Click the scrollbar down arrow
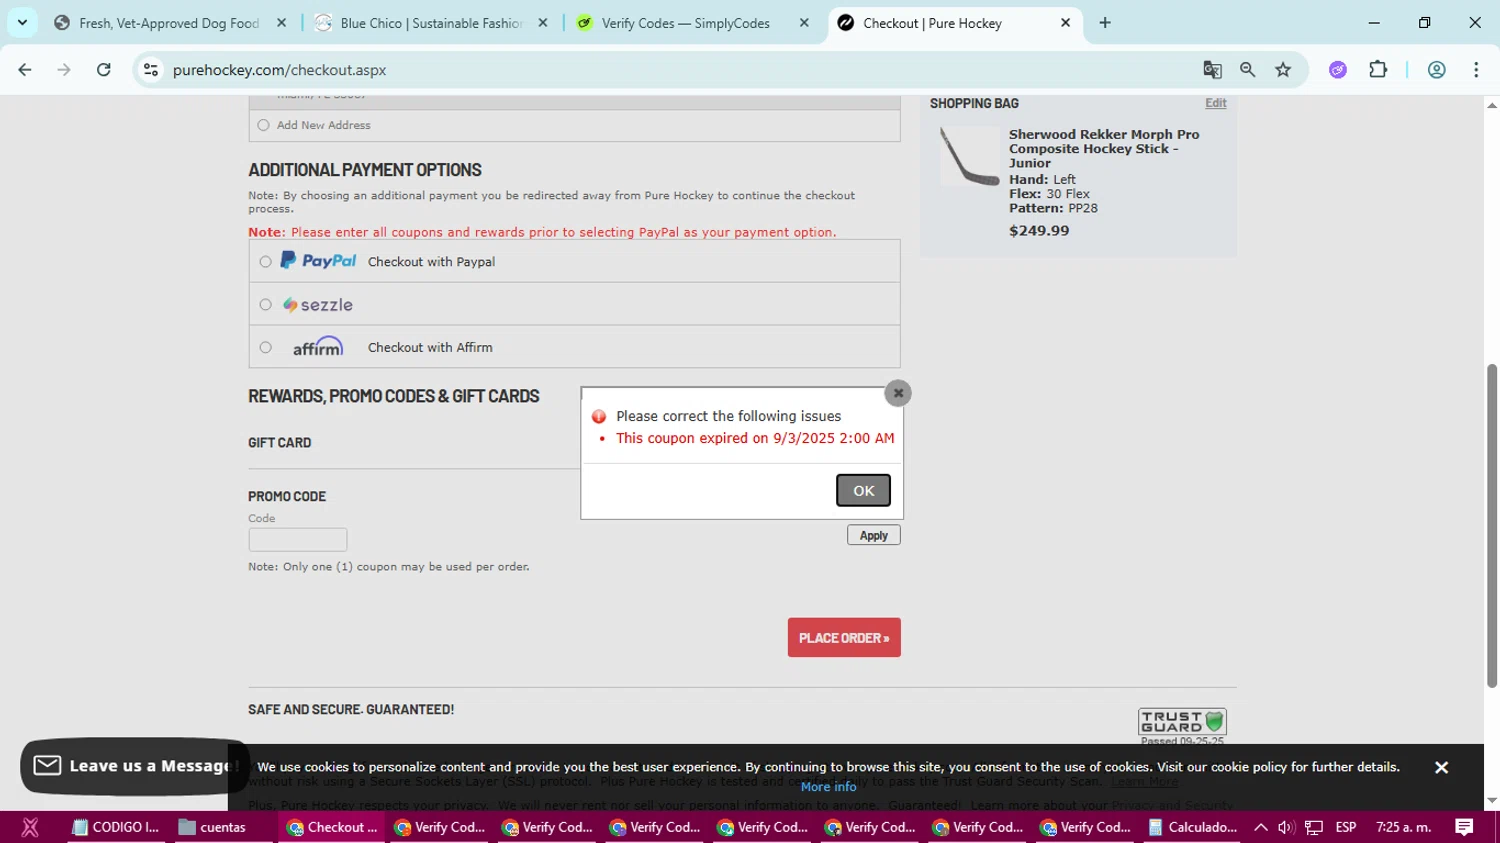The image size is (1500, 843). click(x=1492, y=801)
